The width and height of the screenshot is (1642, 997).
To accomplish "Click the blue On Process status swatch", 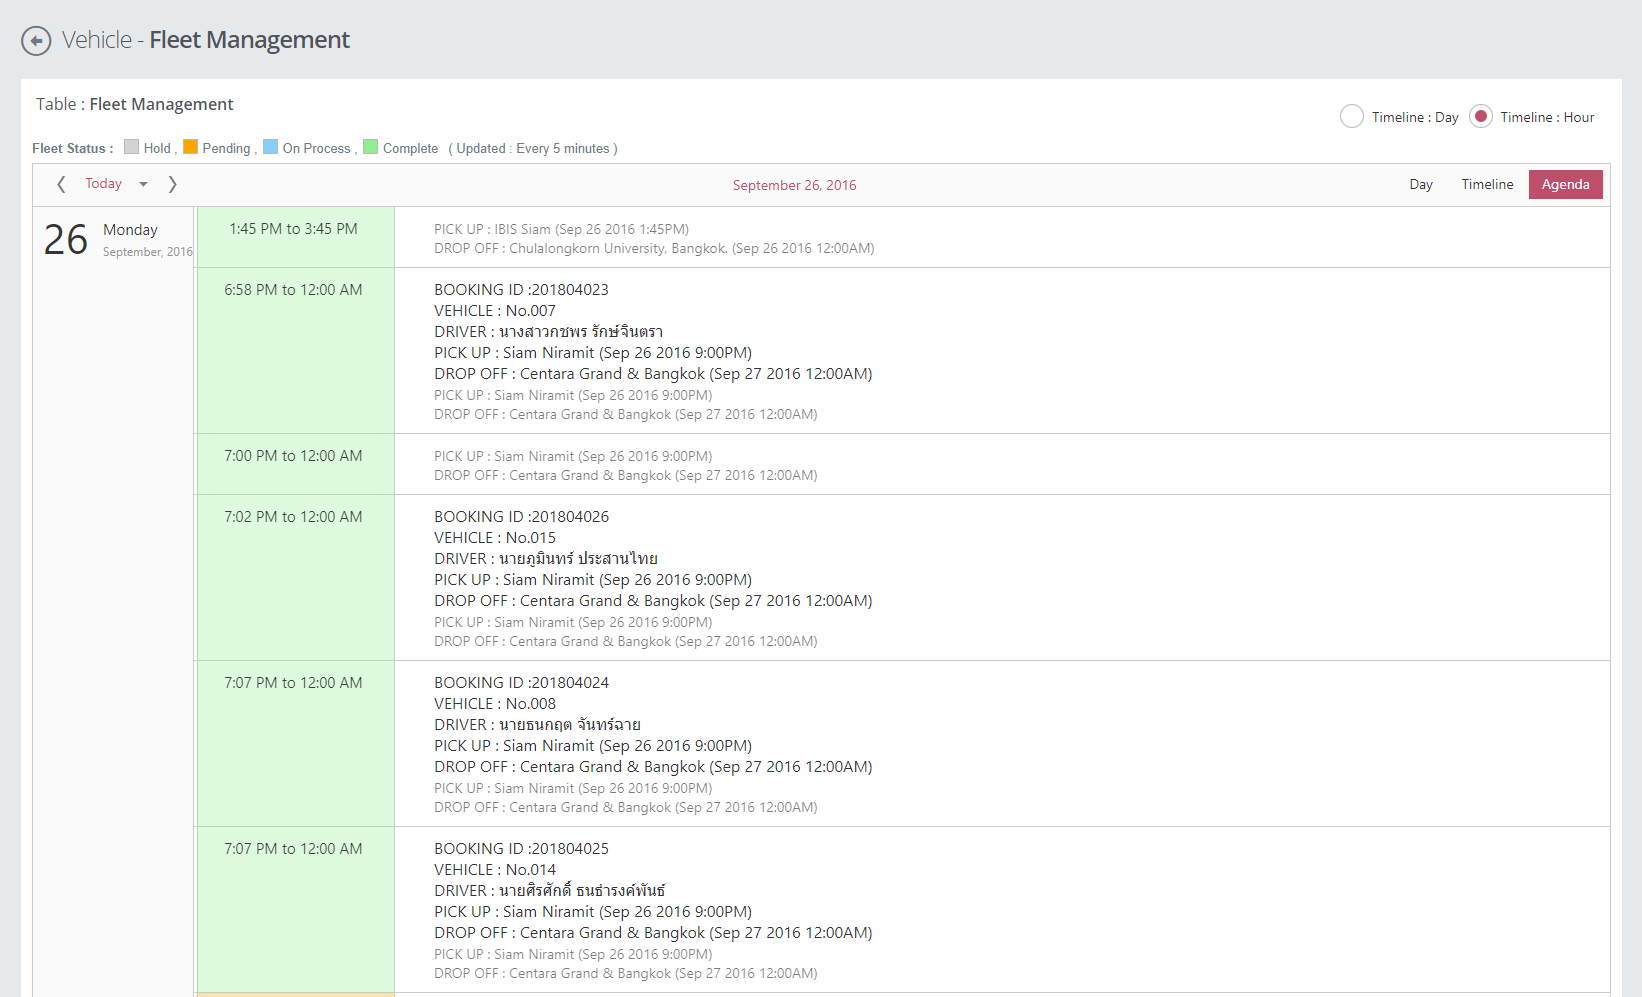I will pos(270,147).
